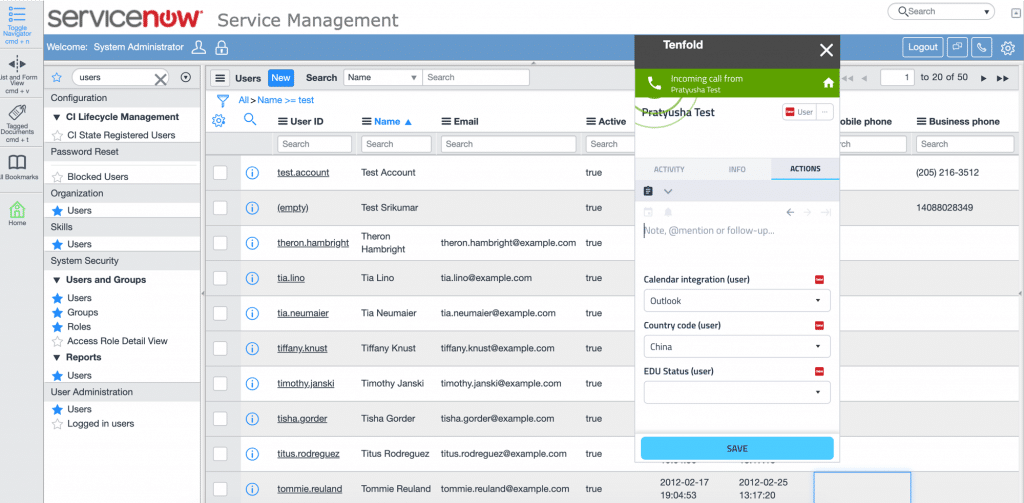Click the Tenfold home icon
Screen dimensions: 1024x503
click(828, 83)
